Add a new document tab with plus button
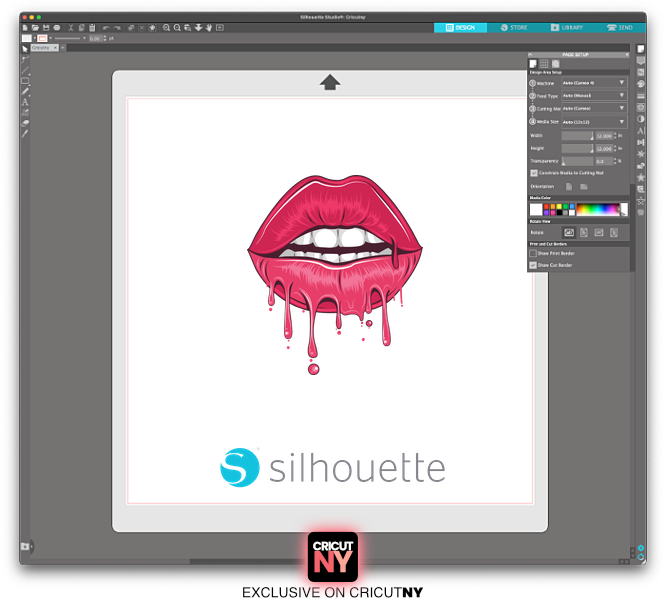Image resolution: width=665 pixels, height=604 pixels. [63, 48]
